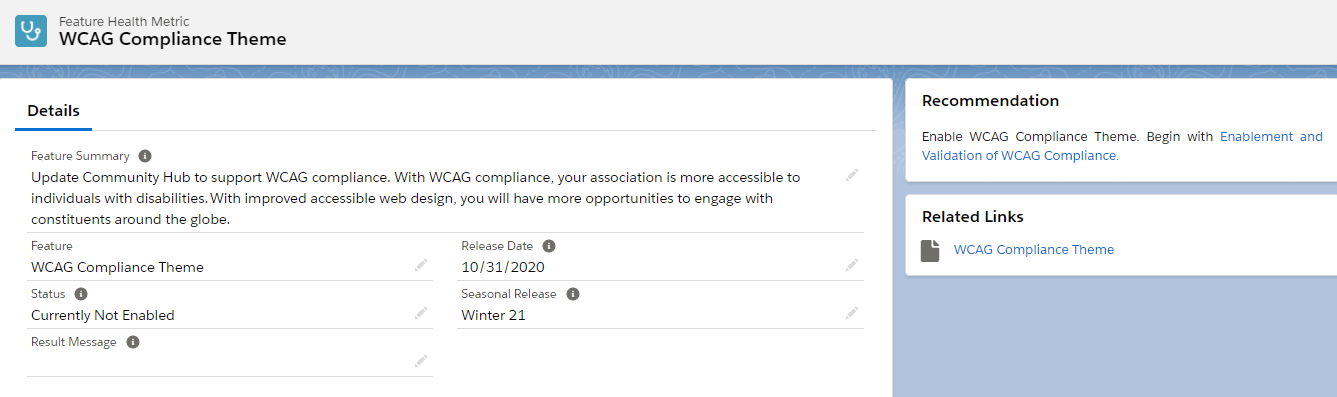Show info tooltip for Result Message
1337x397 pixels.
133,342
